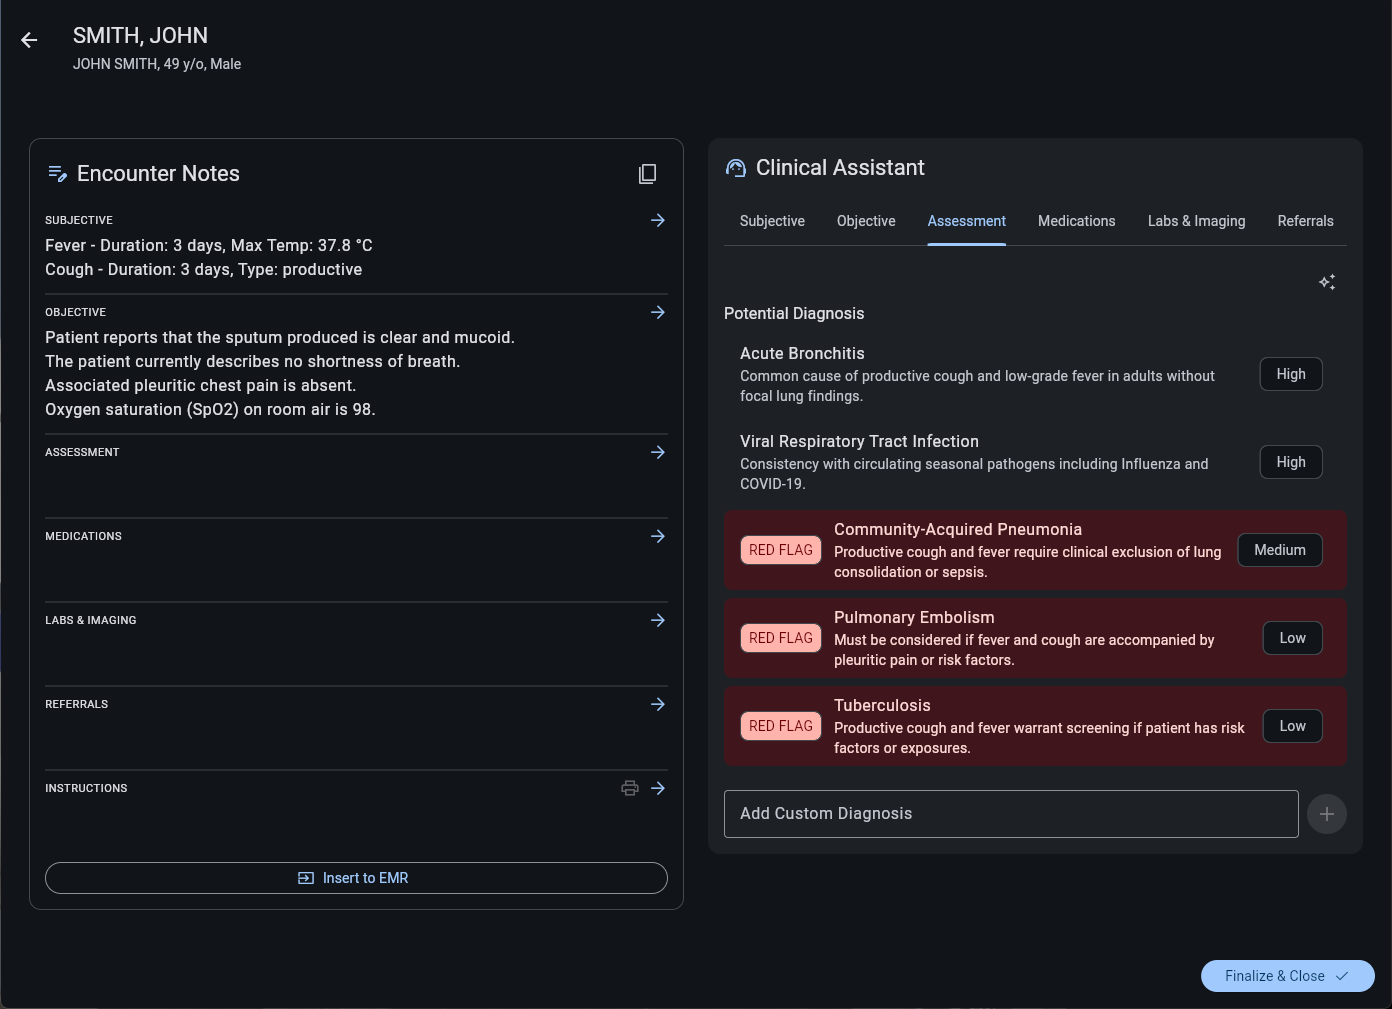The width and height of the screenshot is (1392, 1009).
Task: Click the High badge on Acute Bronchitis
Action: pos(1290,374)
